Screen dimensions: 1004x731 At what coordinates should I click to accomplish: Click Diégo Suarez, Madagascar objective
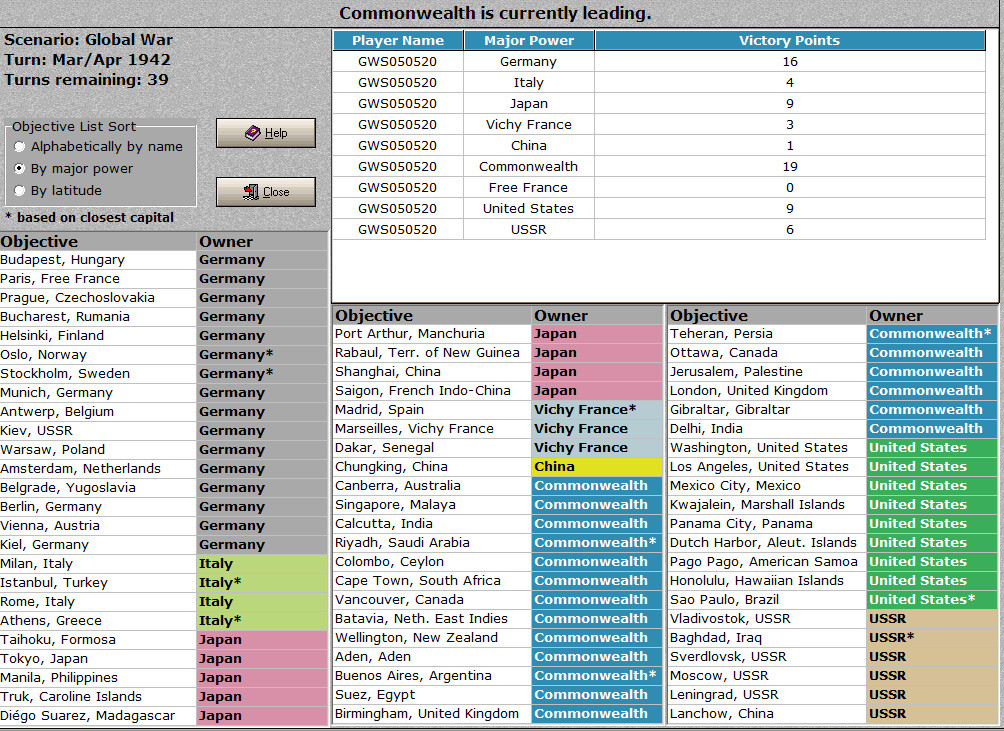coord(97,716)
